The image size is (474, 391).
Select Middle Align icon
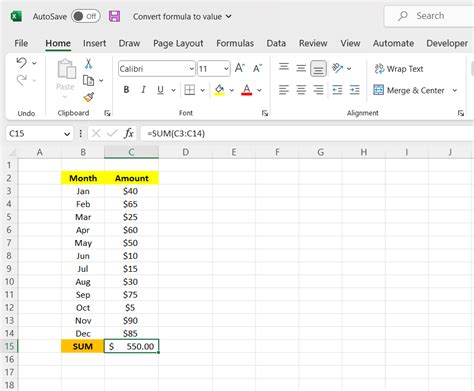tap(301, 69)
